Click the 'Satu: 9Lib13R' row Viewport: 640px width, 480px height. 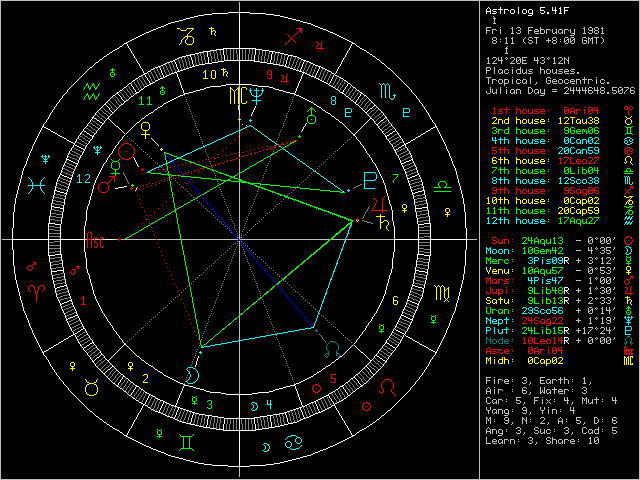(x=560, y=301)
